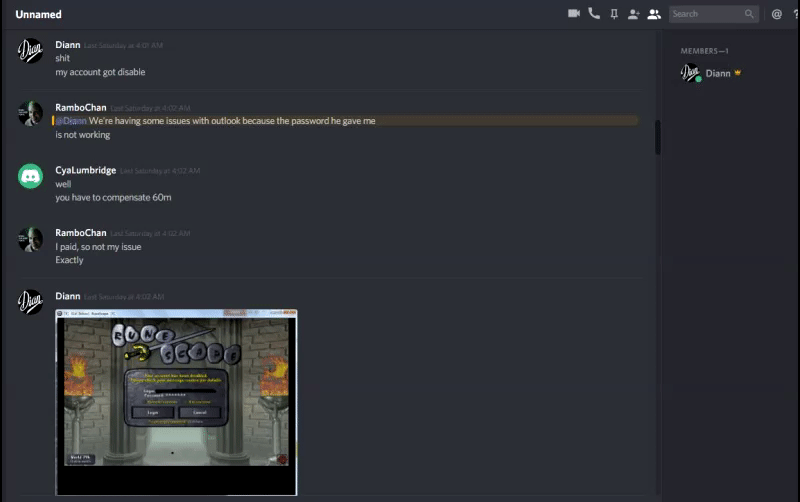The height and width of the screenshot is (502, 800).
Task: Click message 'my account got disable'
Action: pyautogui.click(x=100, y=72)
